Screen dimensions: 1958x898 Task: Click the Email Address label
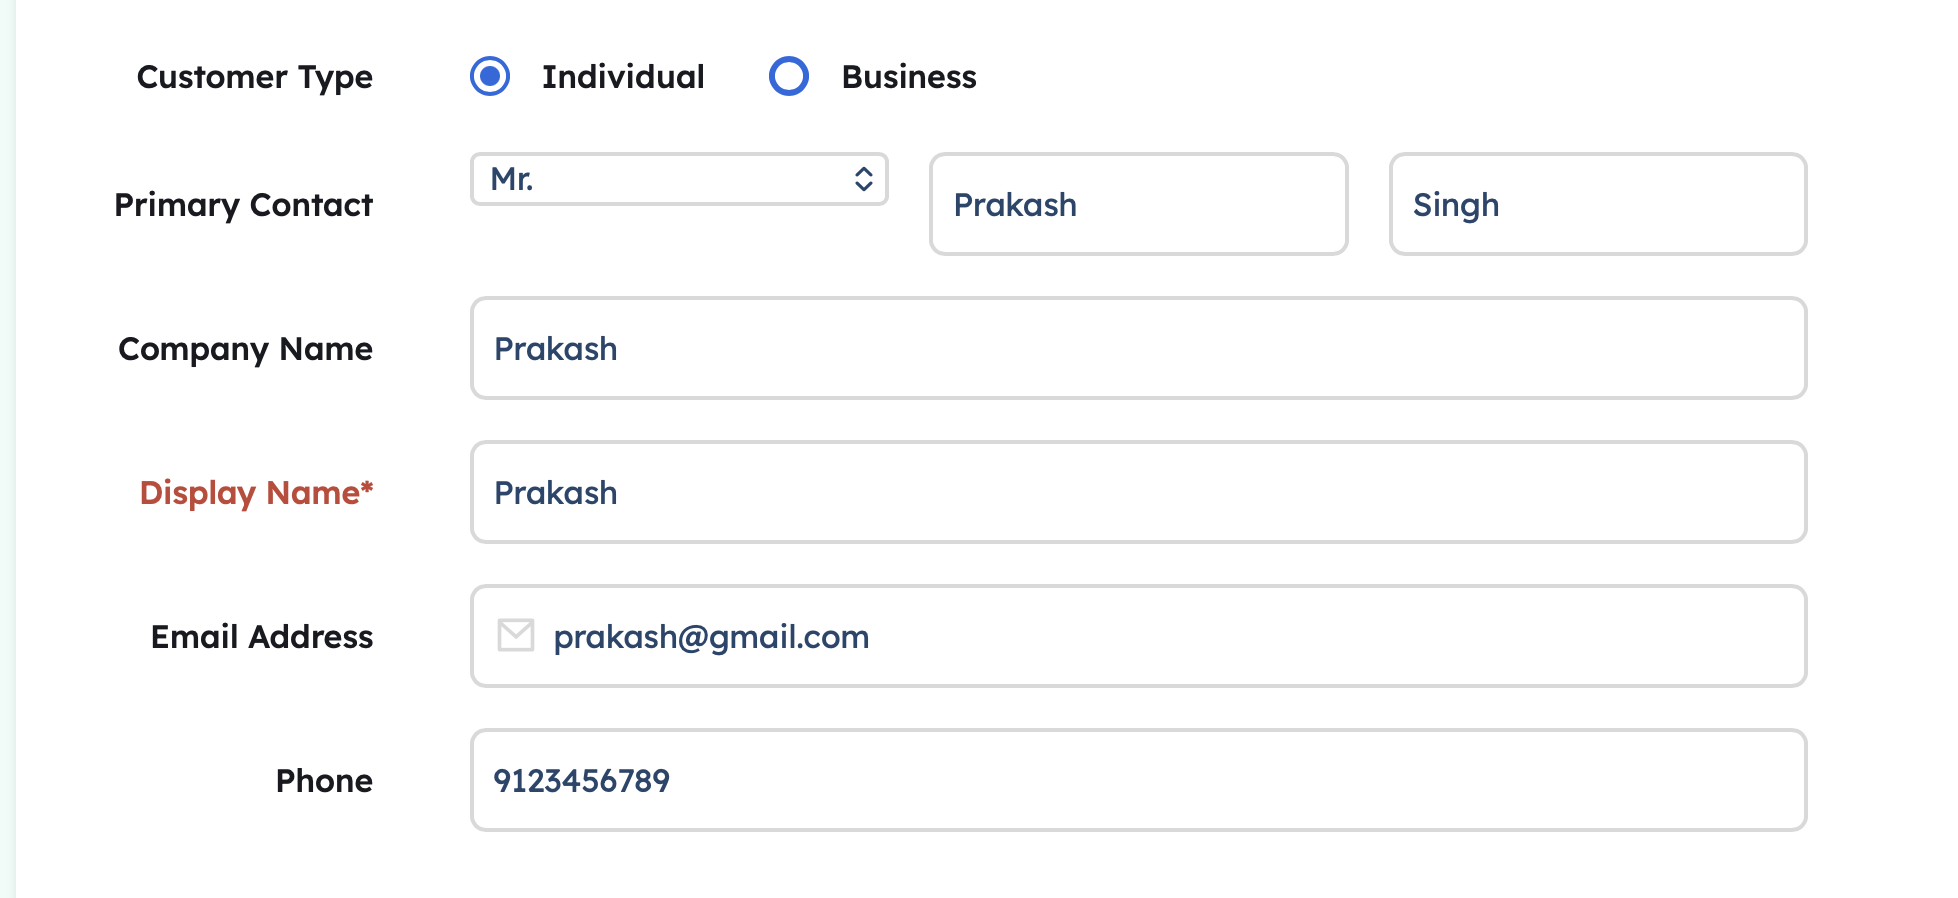click(x=261, y=637)
